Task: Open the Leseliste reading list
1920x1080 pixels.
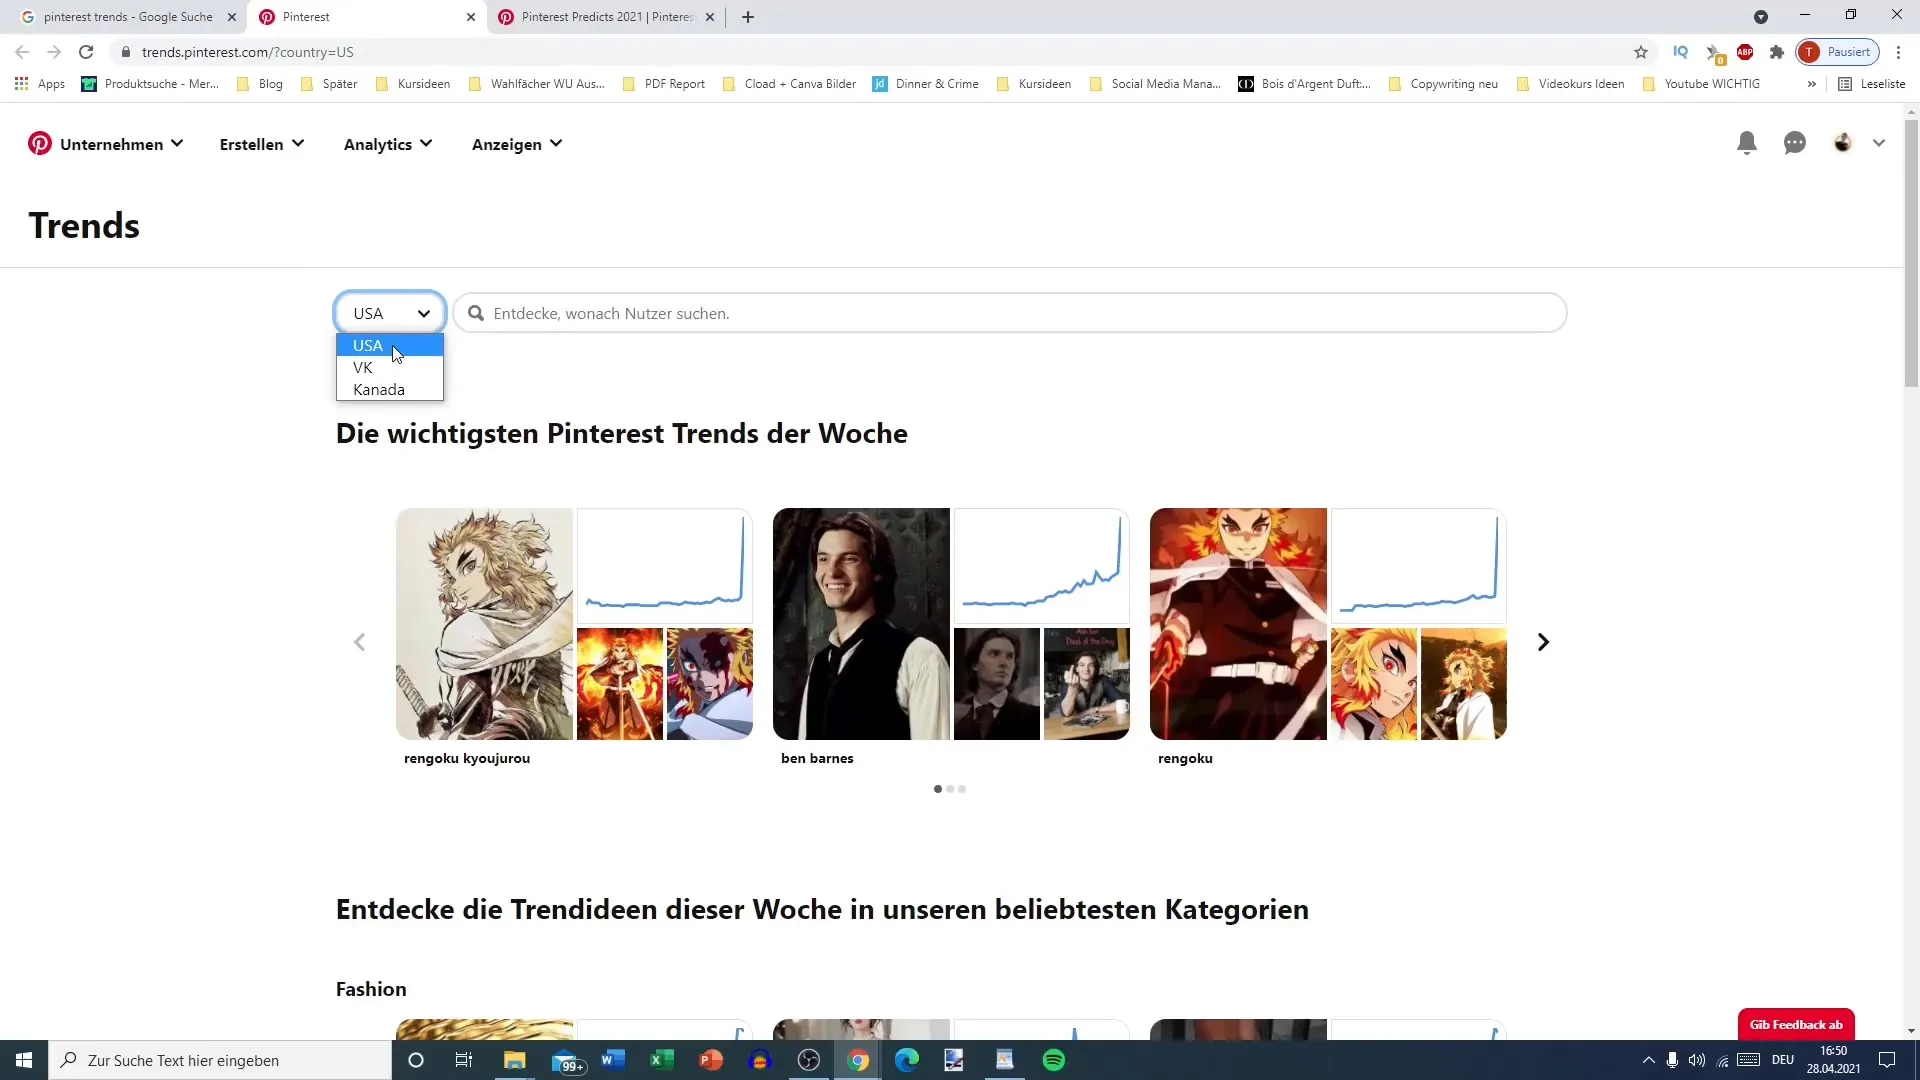Action: tap(1872, 84)
